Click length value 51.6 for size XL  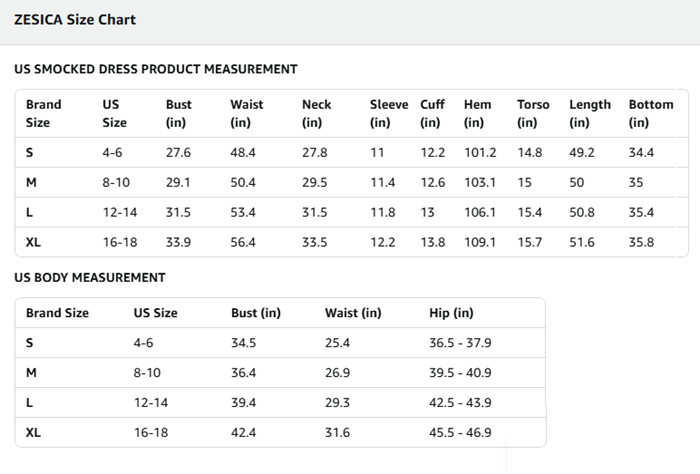click(x=582, y=242)
